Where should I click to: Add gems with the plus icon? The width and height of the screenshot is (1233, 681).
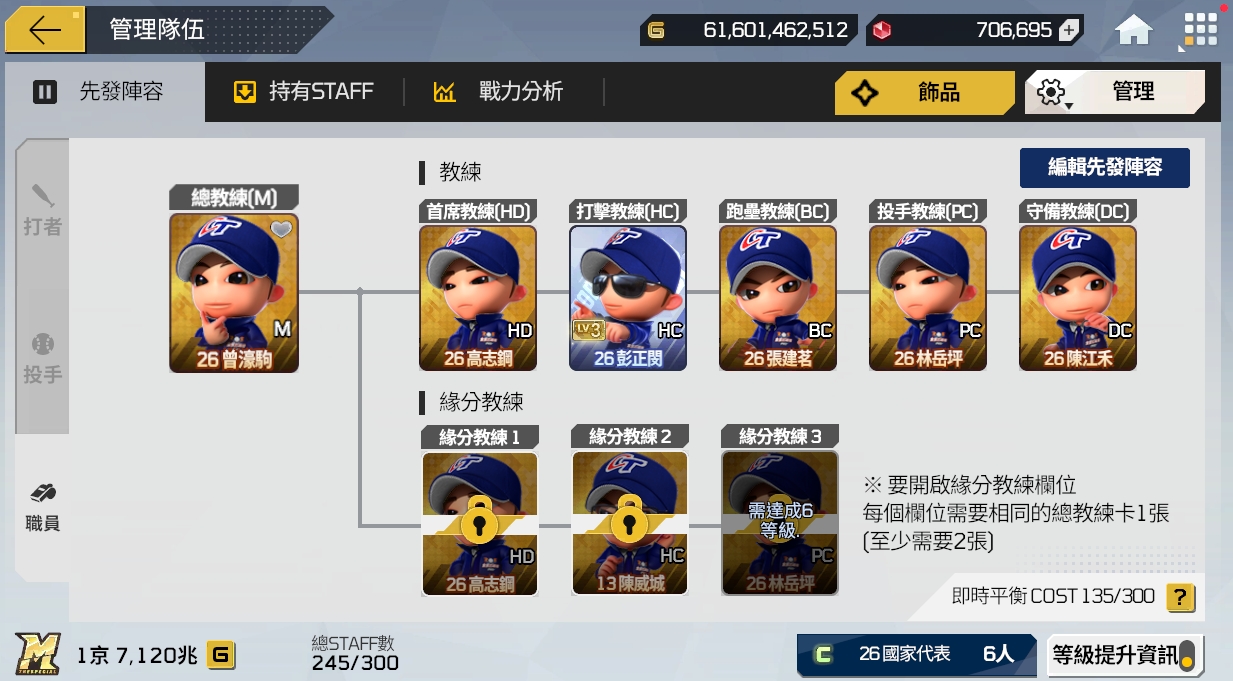[1069, 30]
